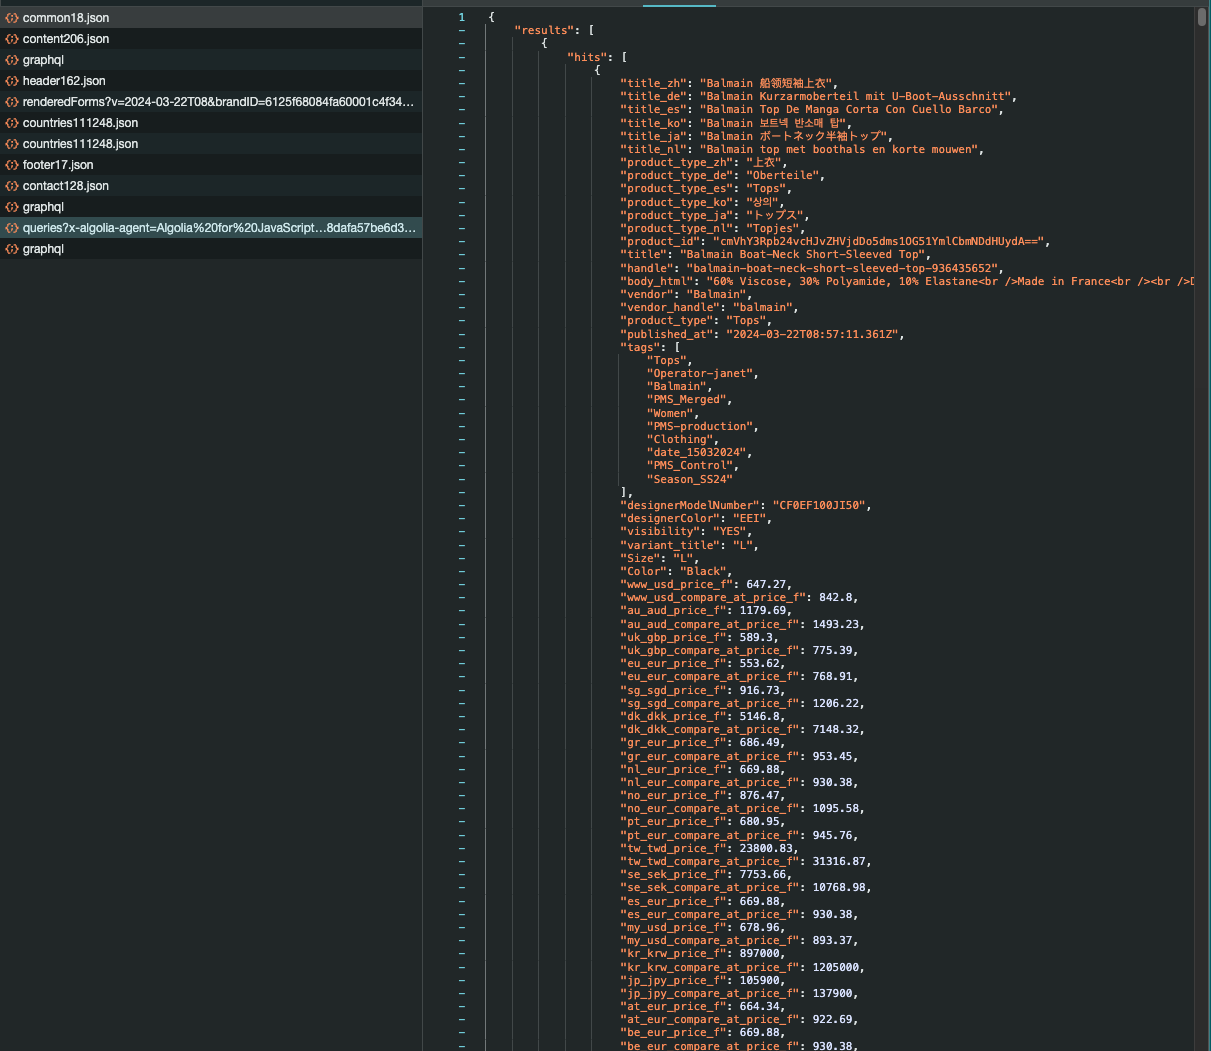
Task: Click the "Color" Black line
Action: pos(676,571)
